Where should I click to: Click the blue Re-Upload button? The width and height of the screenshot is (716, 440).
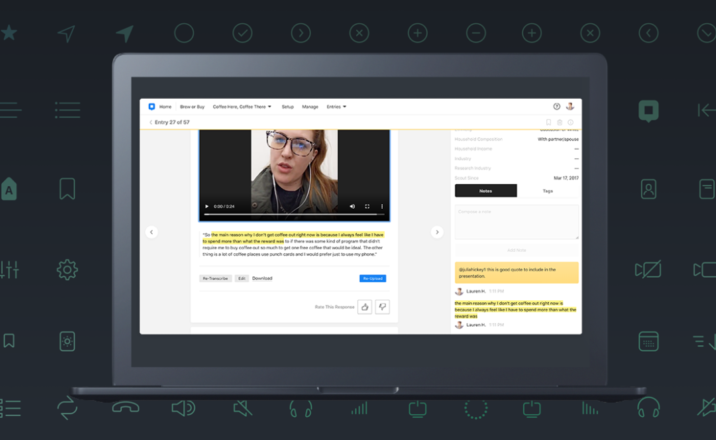pyautogui.click(x=373, y=278)
